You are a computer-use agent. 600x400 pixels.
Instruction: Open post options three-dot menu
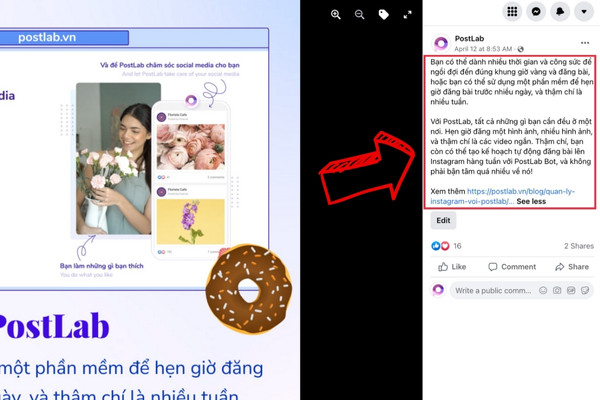tap(585, 43)
